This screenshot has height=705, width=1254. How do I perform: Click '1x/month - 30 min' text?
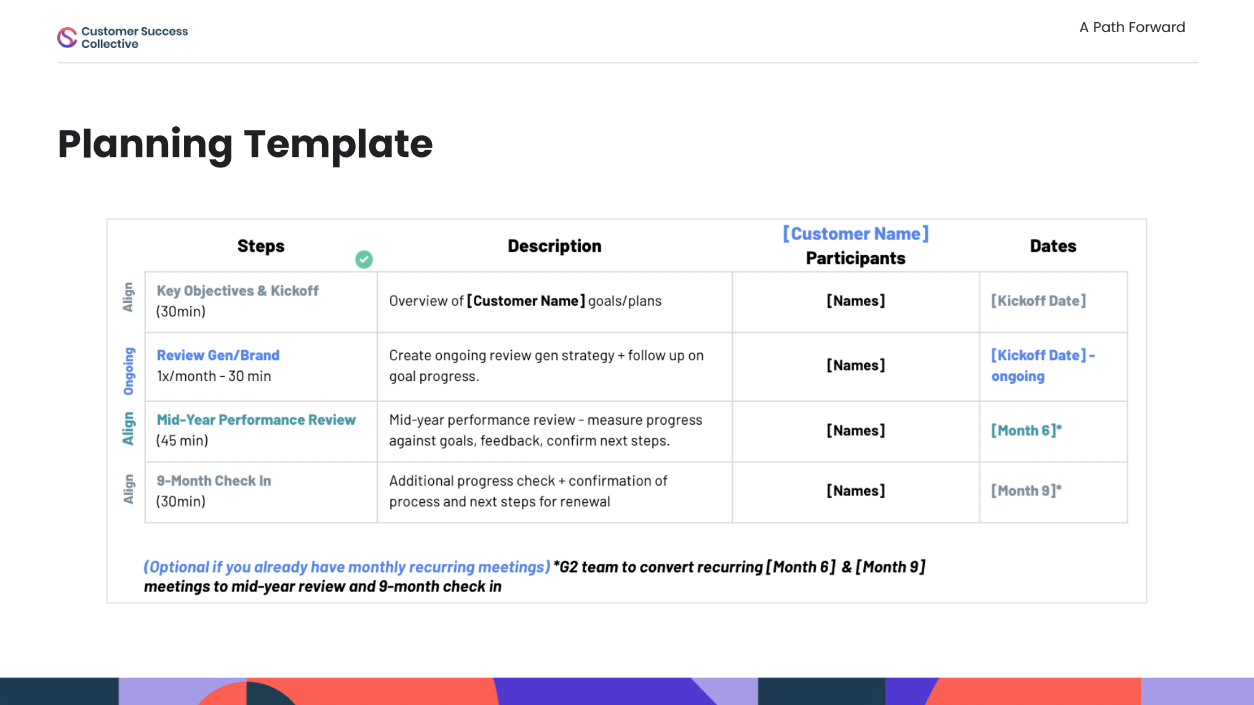coord(214,376)
